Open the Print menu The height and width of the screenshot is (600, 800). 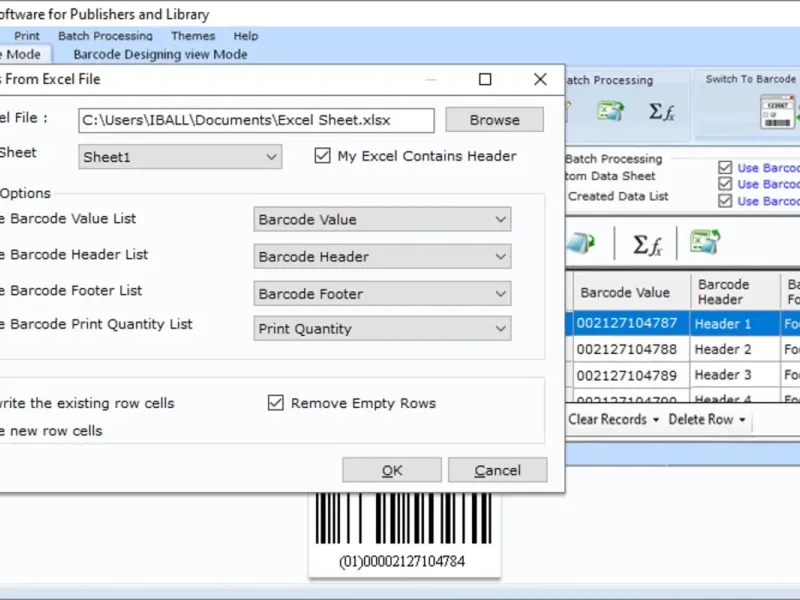coord(27,36)
